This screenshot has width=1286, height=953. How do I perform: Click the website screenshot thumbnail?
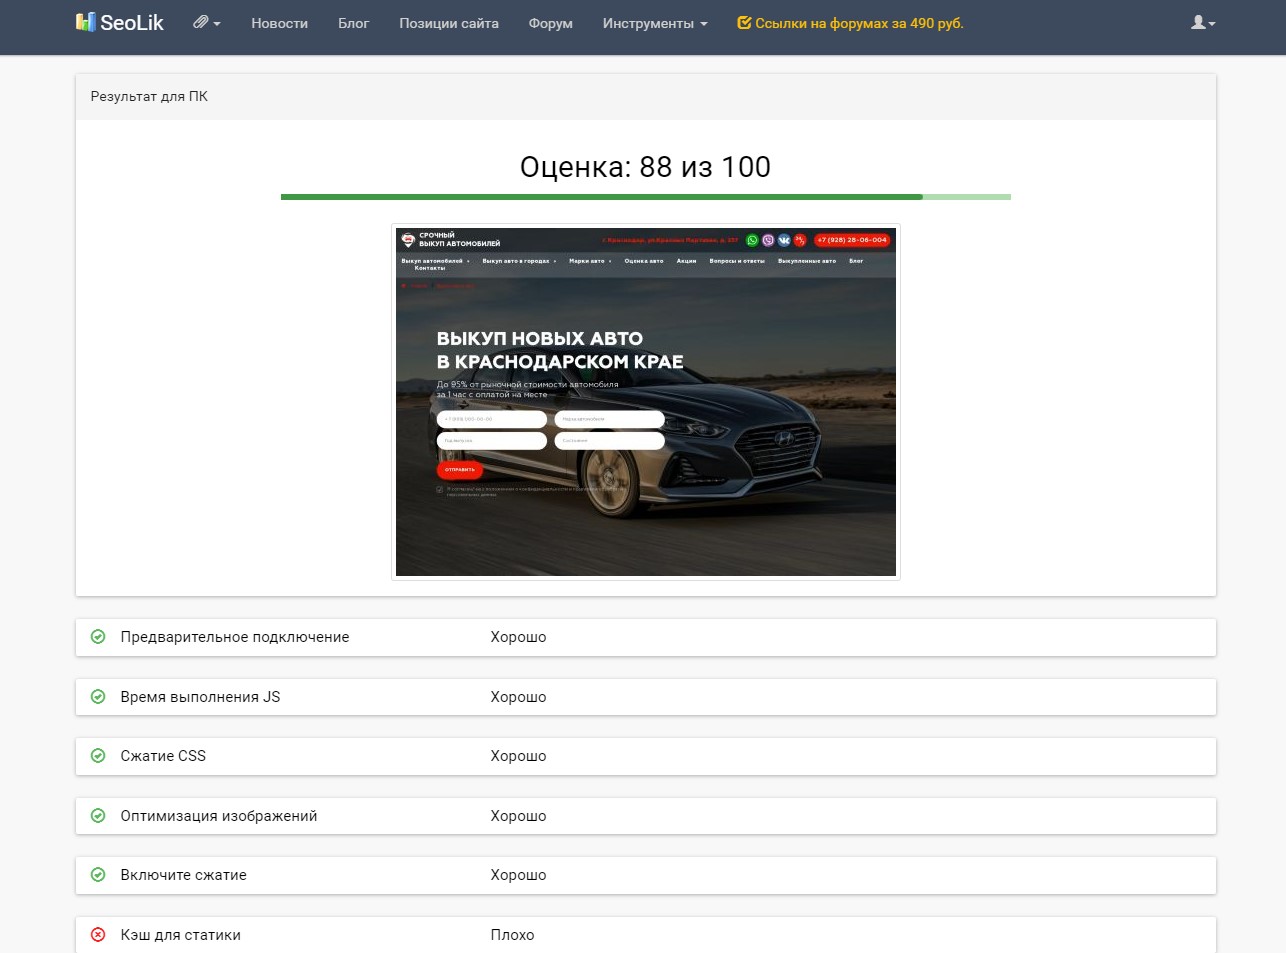point(646,402)
